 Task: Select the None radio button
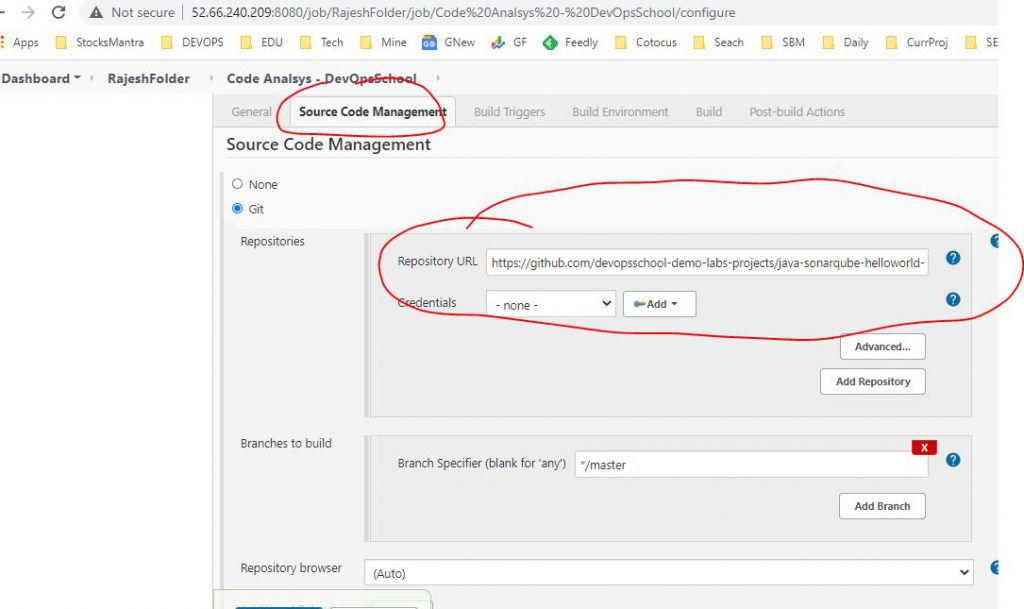237,184
